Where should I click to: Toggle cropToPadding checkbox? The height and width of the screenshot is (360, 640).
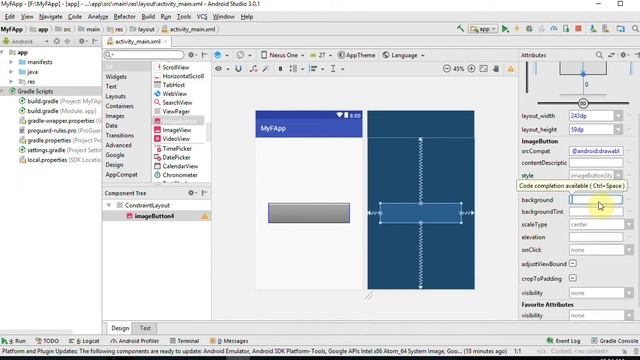(x=573, y=278)
